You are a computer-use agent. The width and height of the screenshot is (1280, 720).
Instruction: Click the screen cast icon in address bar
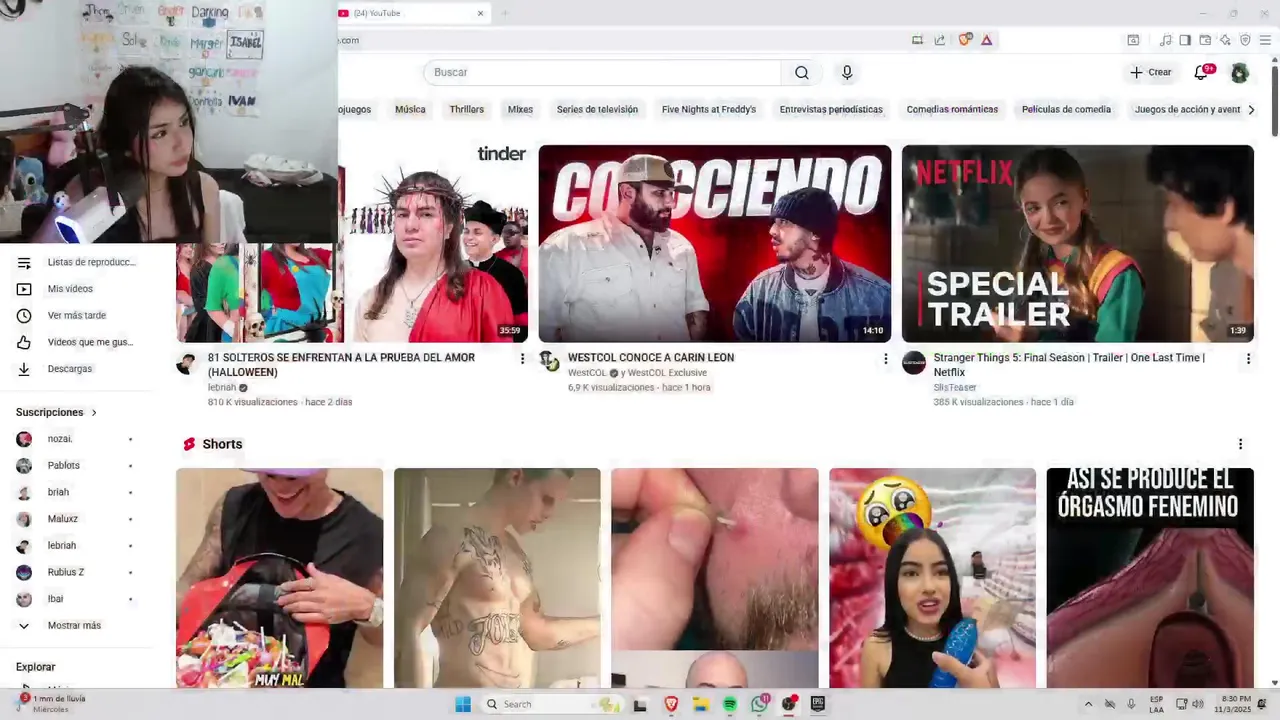tap(917, 40)
